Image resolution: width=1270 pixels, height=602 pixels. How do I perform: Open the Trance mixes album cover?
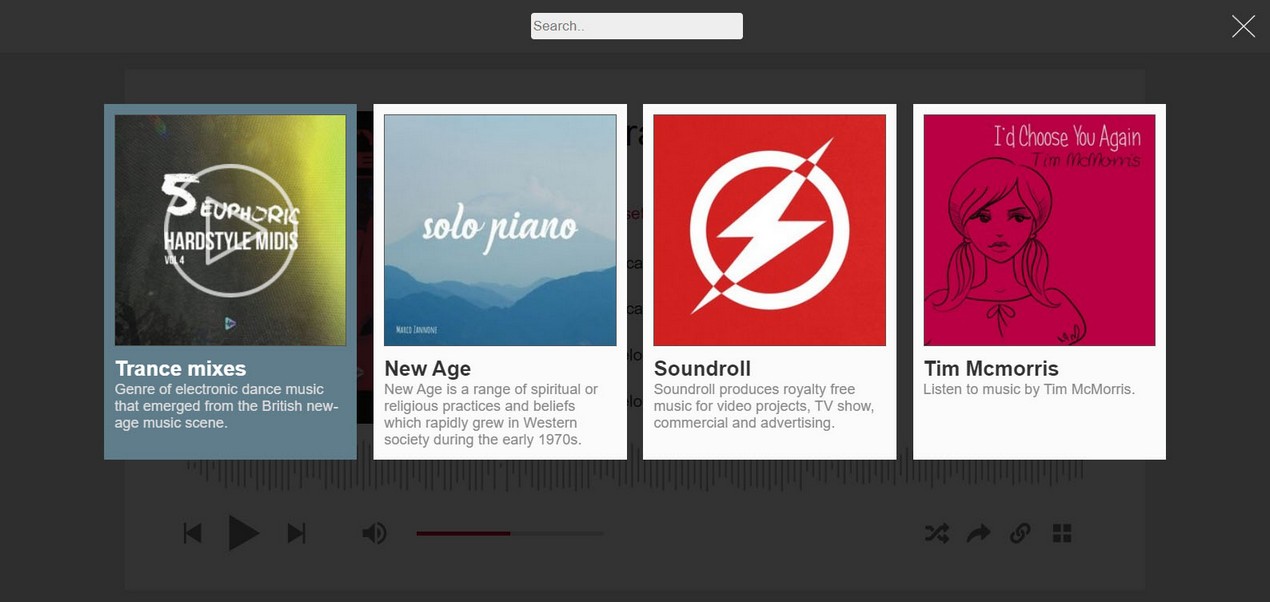(x=230, y=230)
